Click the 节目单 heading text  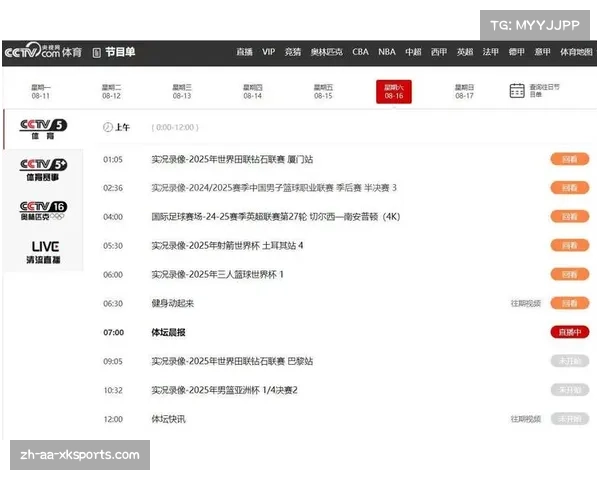[x=120, y=52]
